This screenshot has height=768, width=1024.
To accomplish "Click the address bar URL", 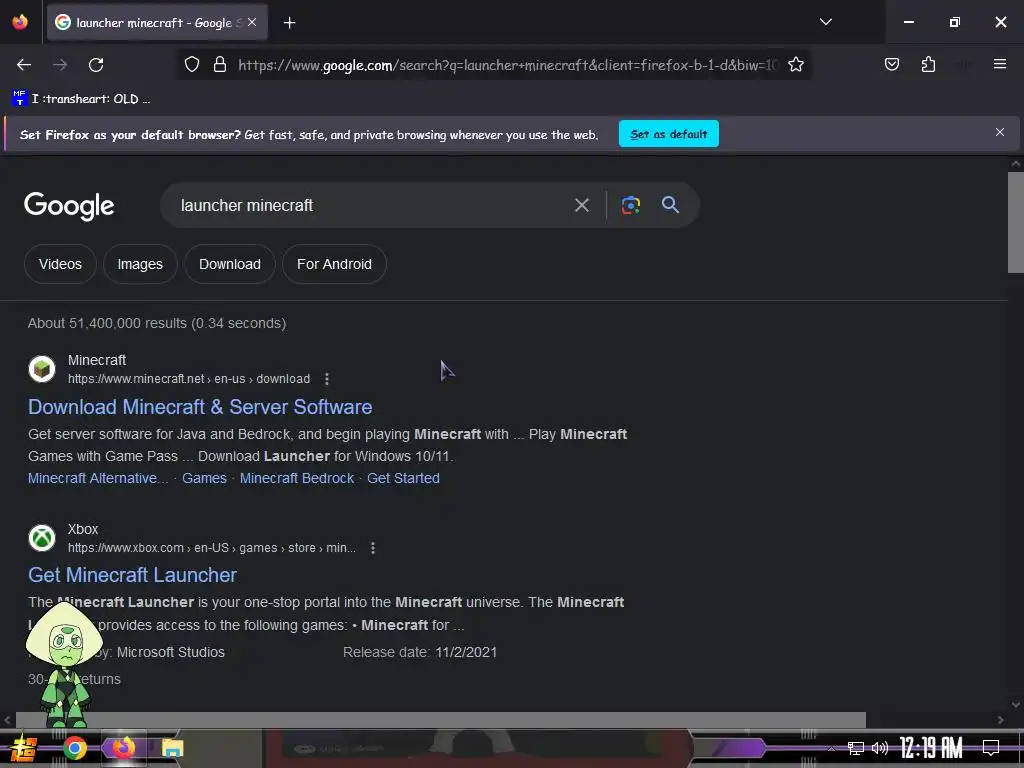I will pos(508,65).
